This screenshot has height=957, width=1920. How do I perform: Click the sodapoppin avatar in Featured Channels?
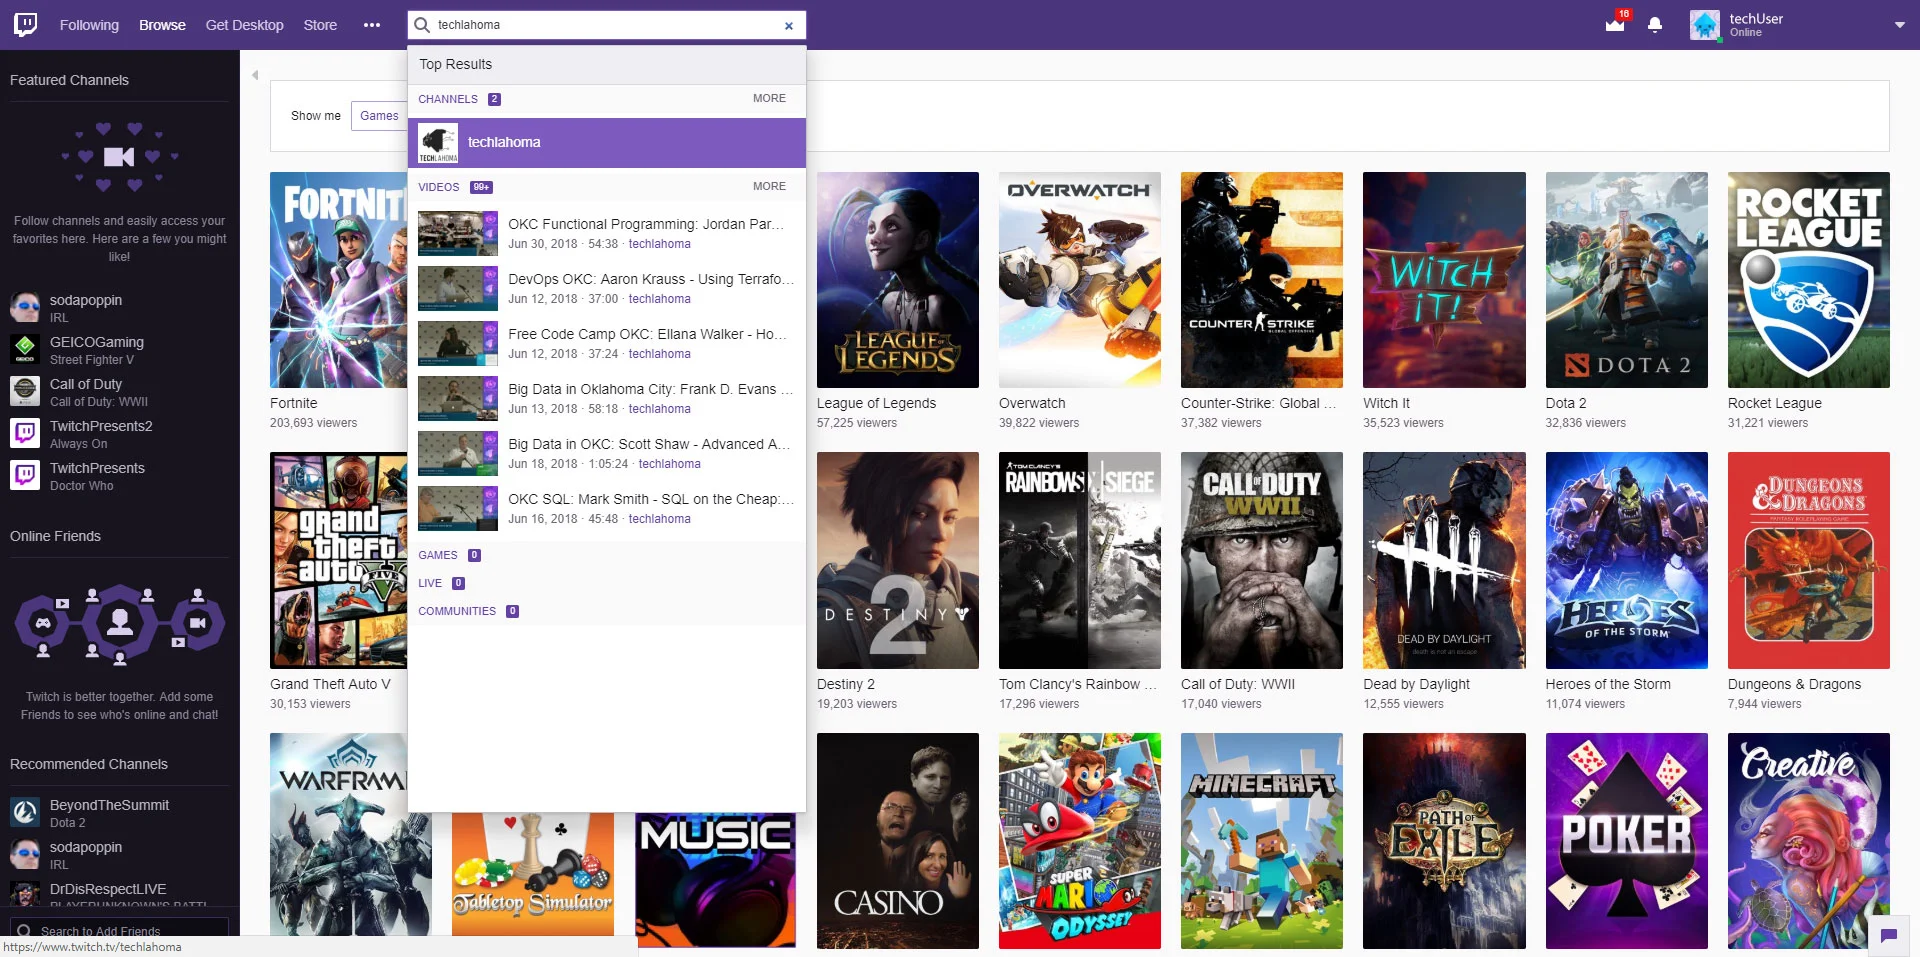click(25, 308)
